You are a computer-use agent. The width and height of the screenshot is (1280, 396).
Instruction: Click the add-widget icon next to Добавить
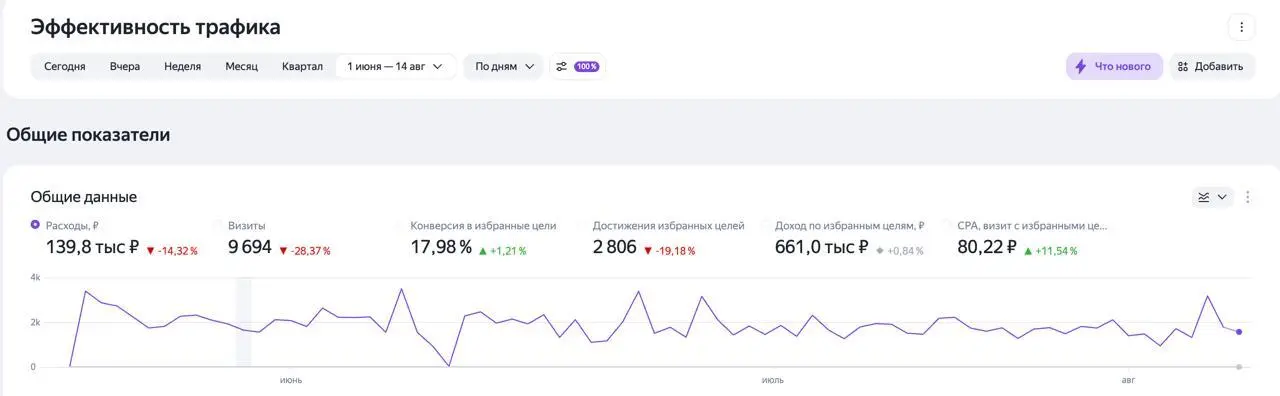(x=1183, y=67)
